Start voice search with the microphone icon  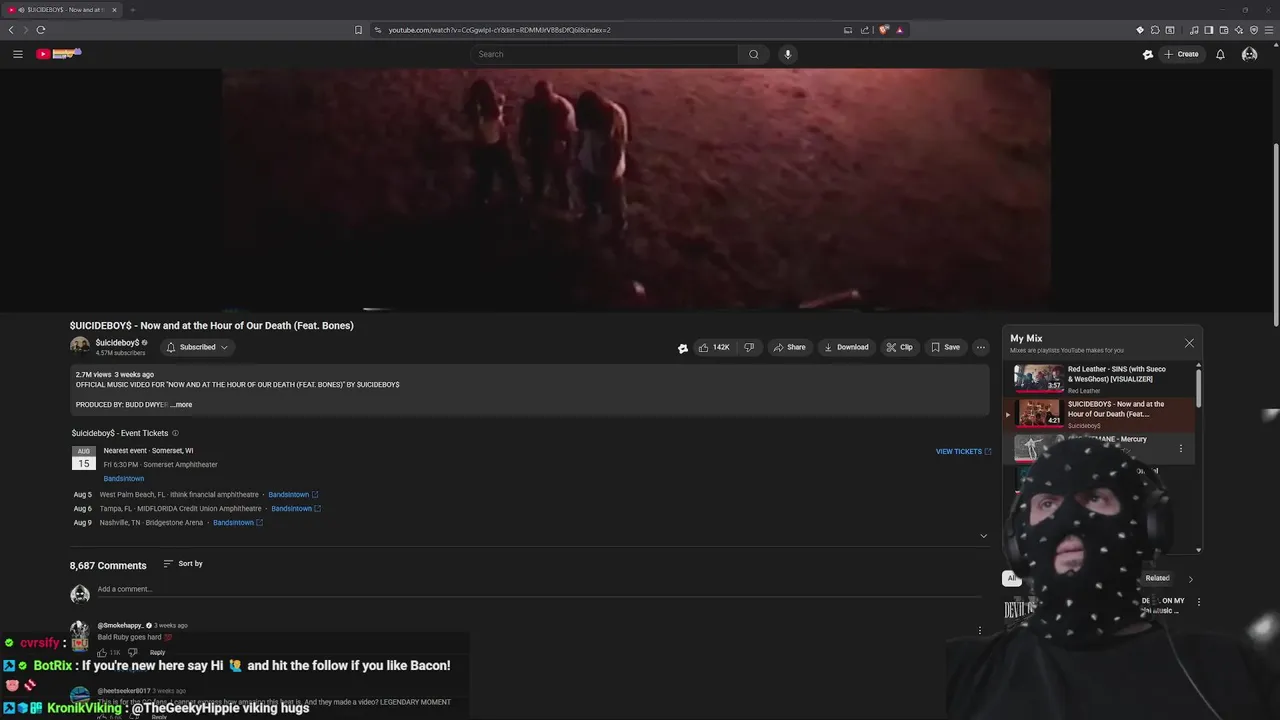(x=788, y=54)
